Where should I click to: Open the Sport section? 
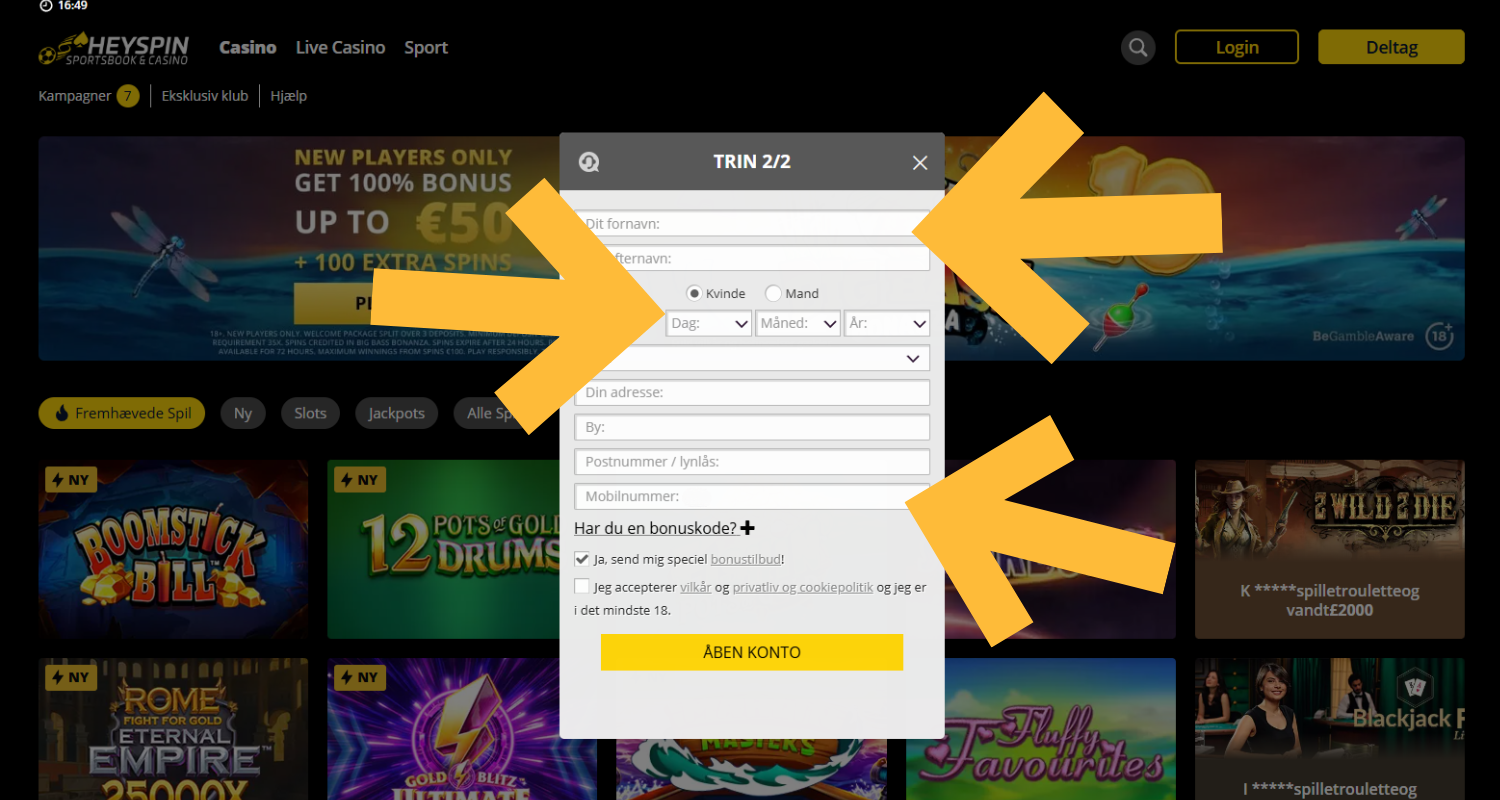(x=426, y=48)
